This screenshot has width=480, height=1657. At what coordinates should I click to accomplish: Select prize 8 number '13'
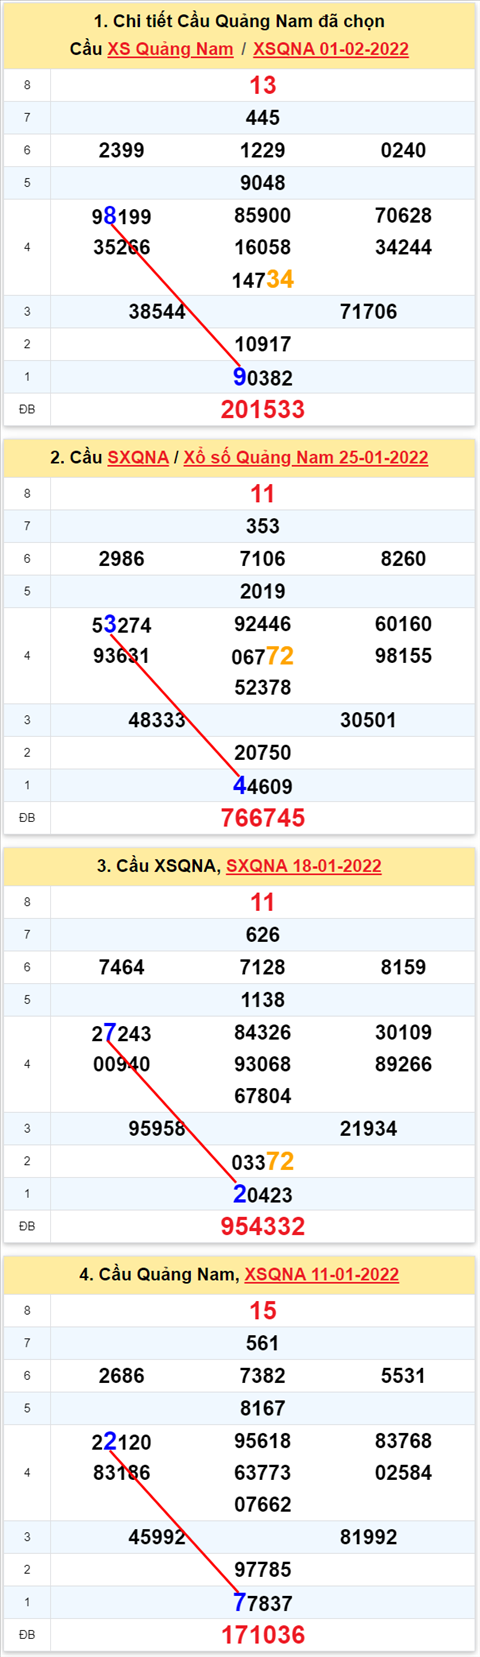263,85
